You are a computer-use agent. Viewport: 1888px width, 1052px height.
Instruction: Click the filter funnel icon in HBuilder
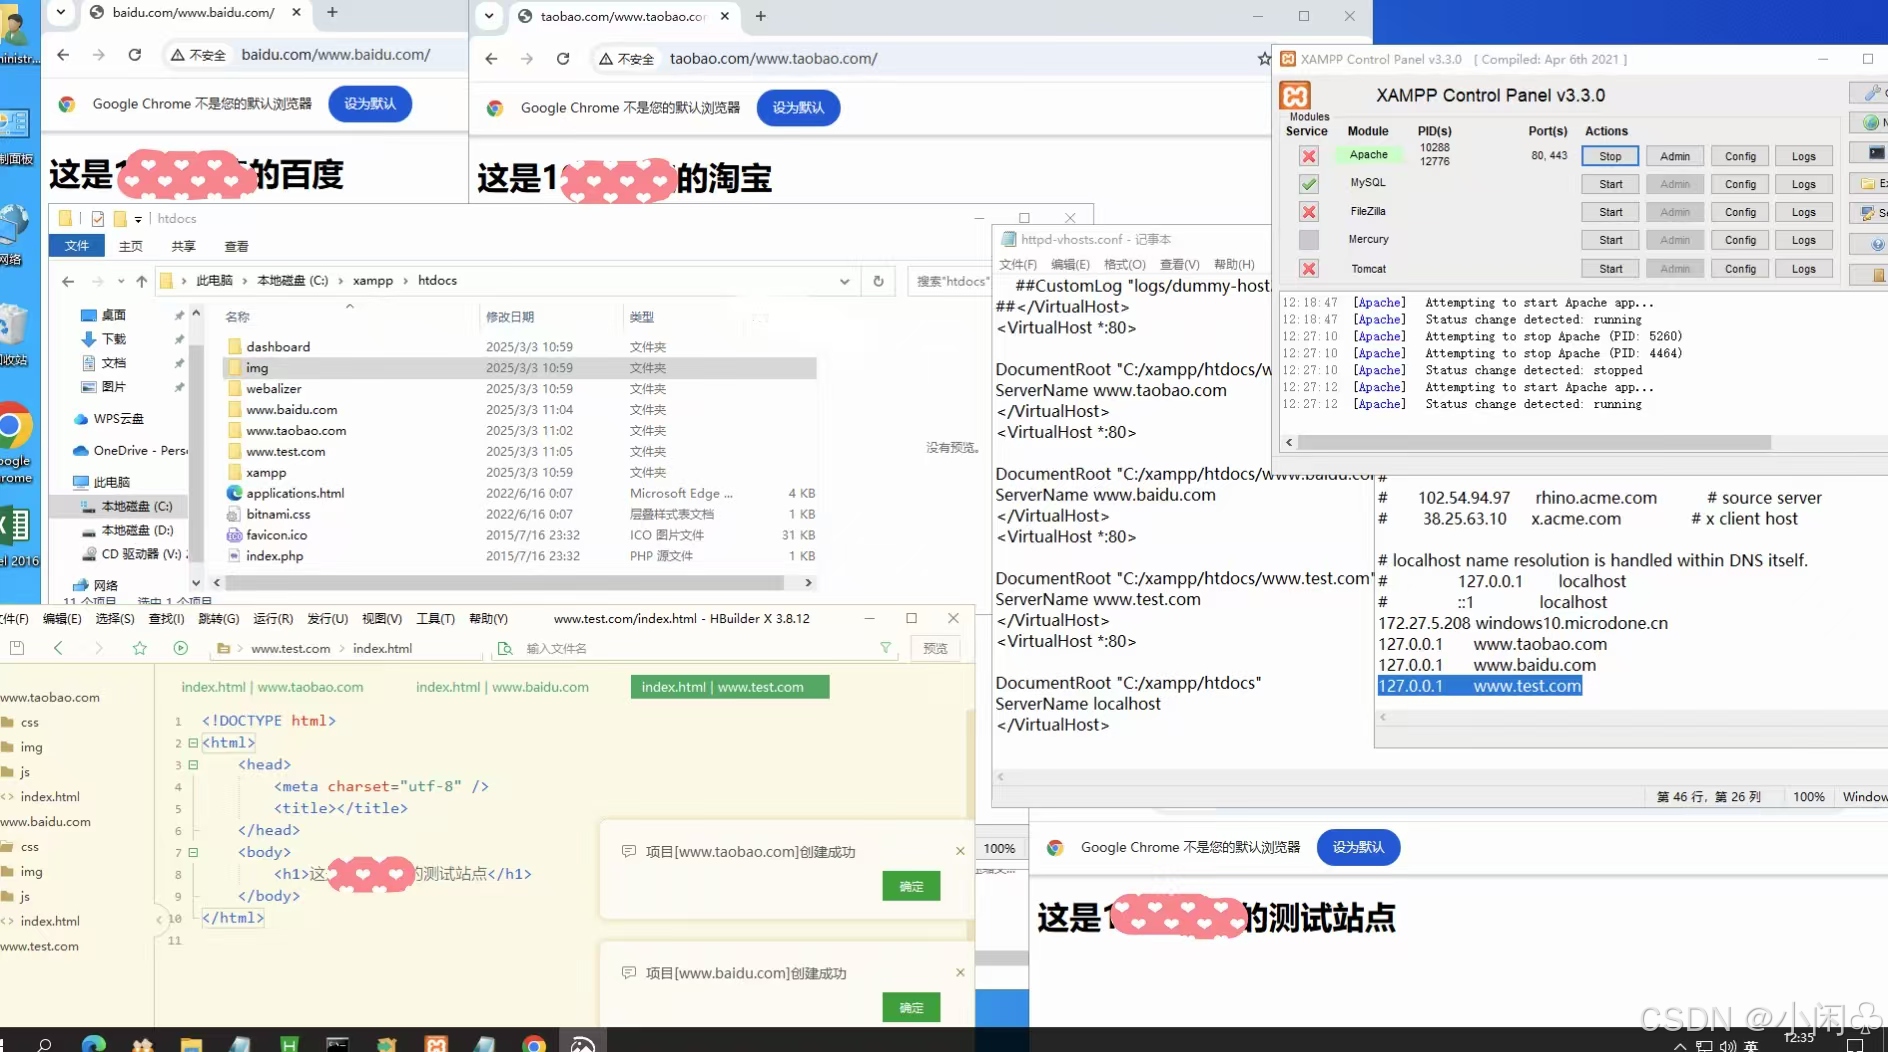885,648
